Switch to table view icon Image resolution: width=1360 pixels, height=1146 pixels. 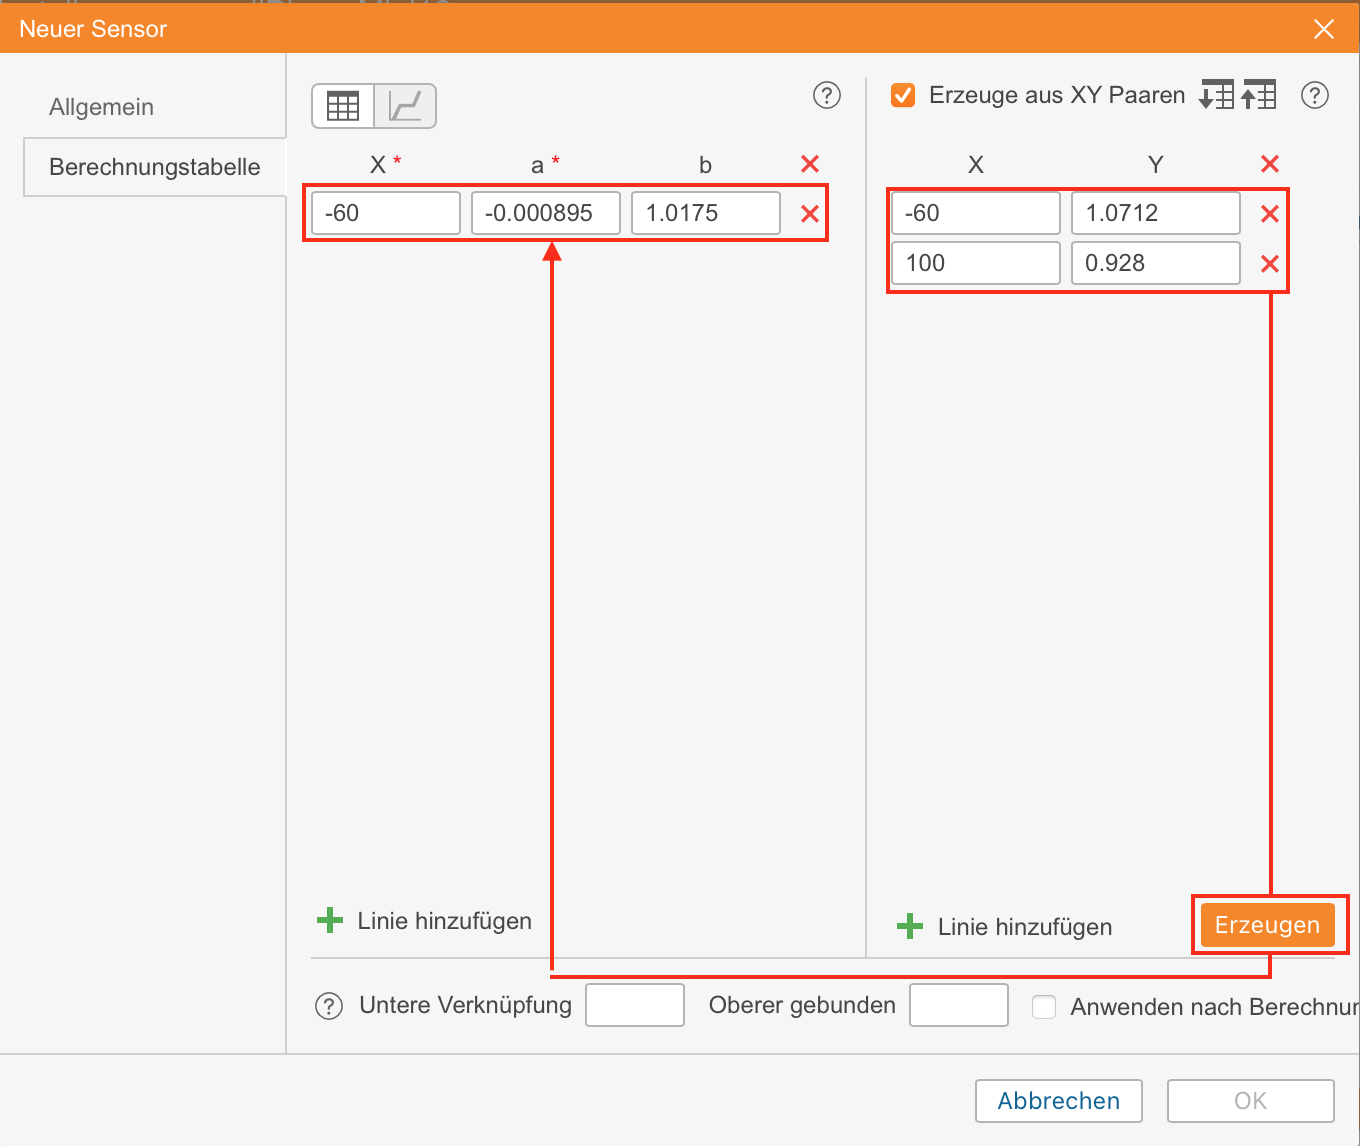coord(343,106)
